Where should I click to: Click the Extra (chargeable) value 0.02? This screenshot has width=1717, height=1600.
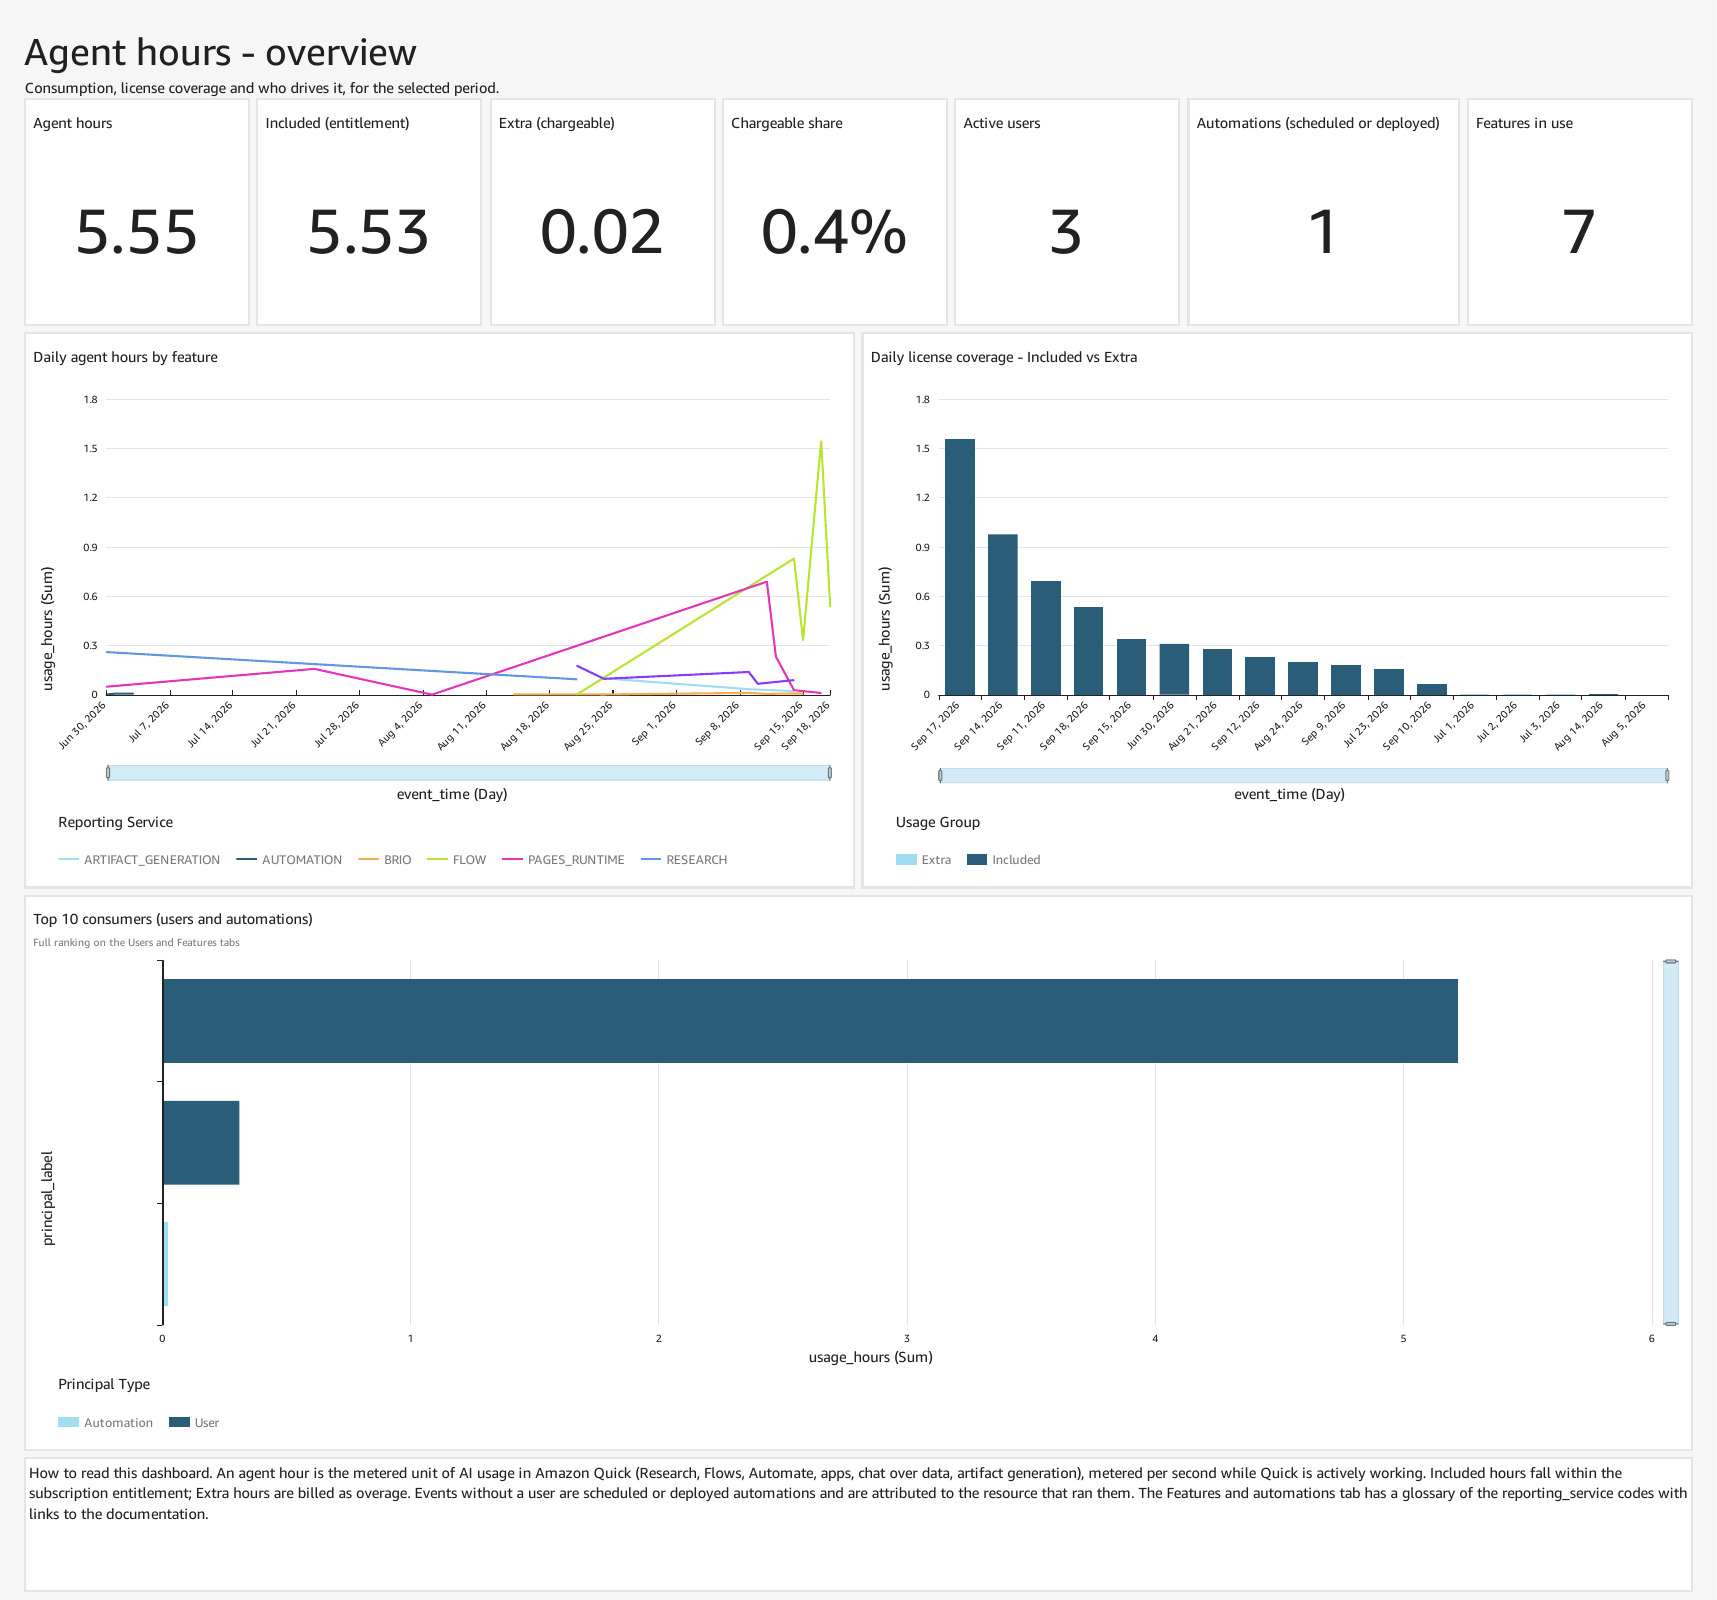602,232
